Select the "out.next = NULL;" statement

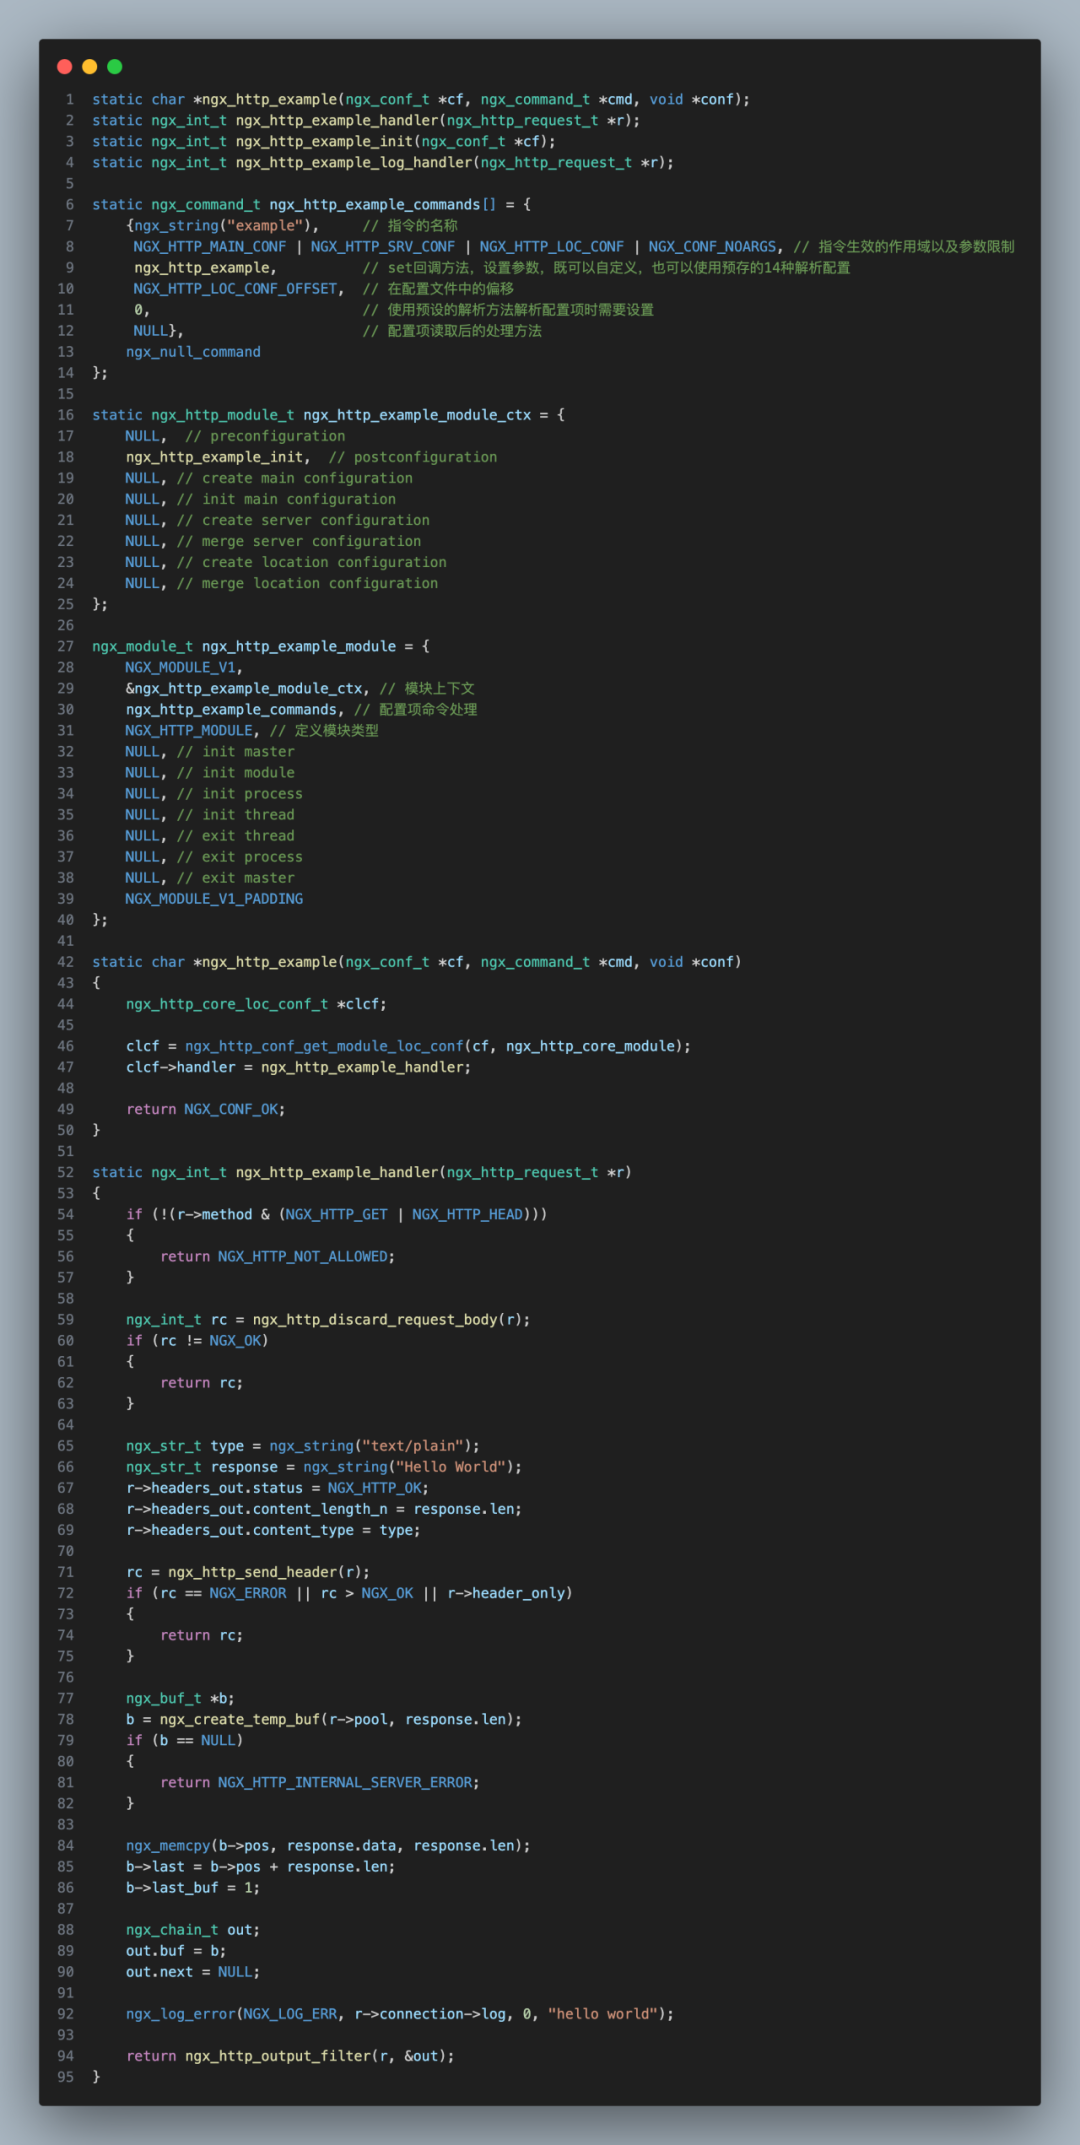pos(193,1972)
